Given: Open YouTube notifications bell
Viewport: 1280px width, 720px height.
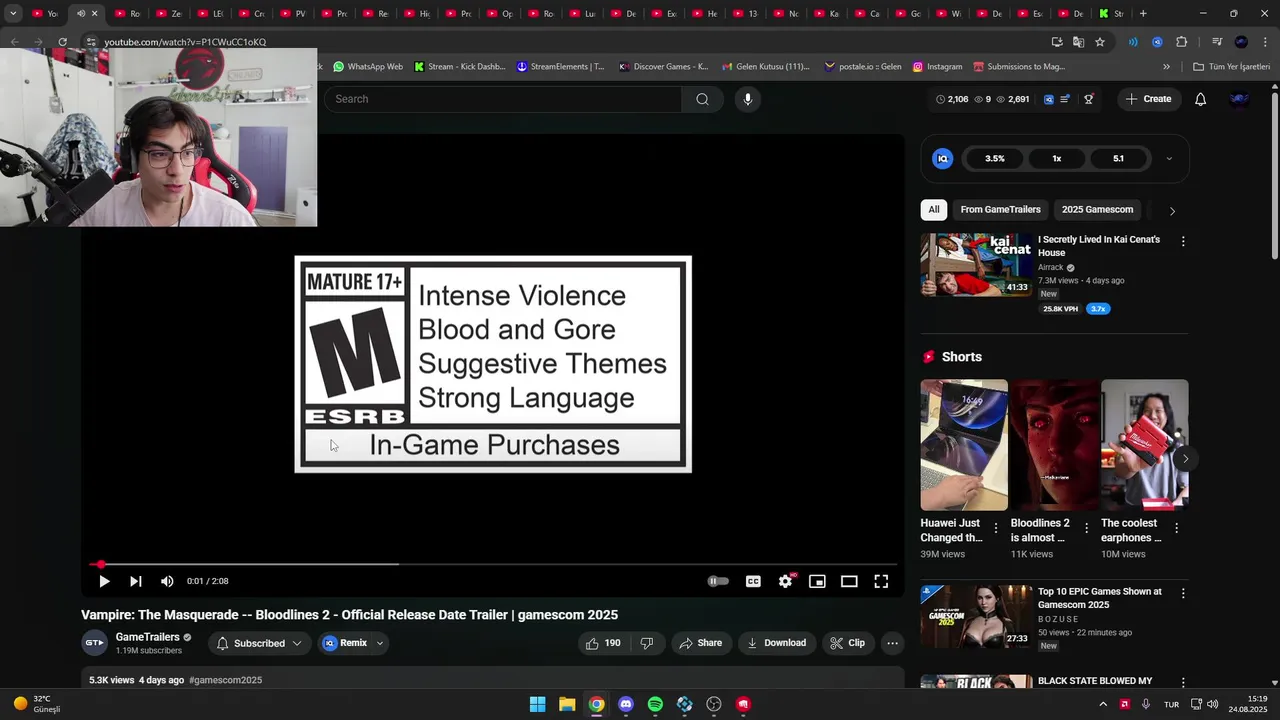Looking at the screenshot, I should coord(1201,99).
